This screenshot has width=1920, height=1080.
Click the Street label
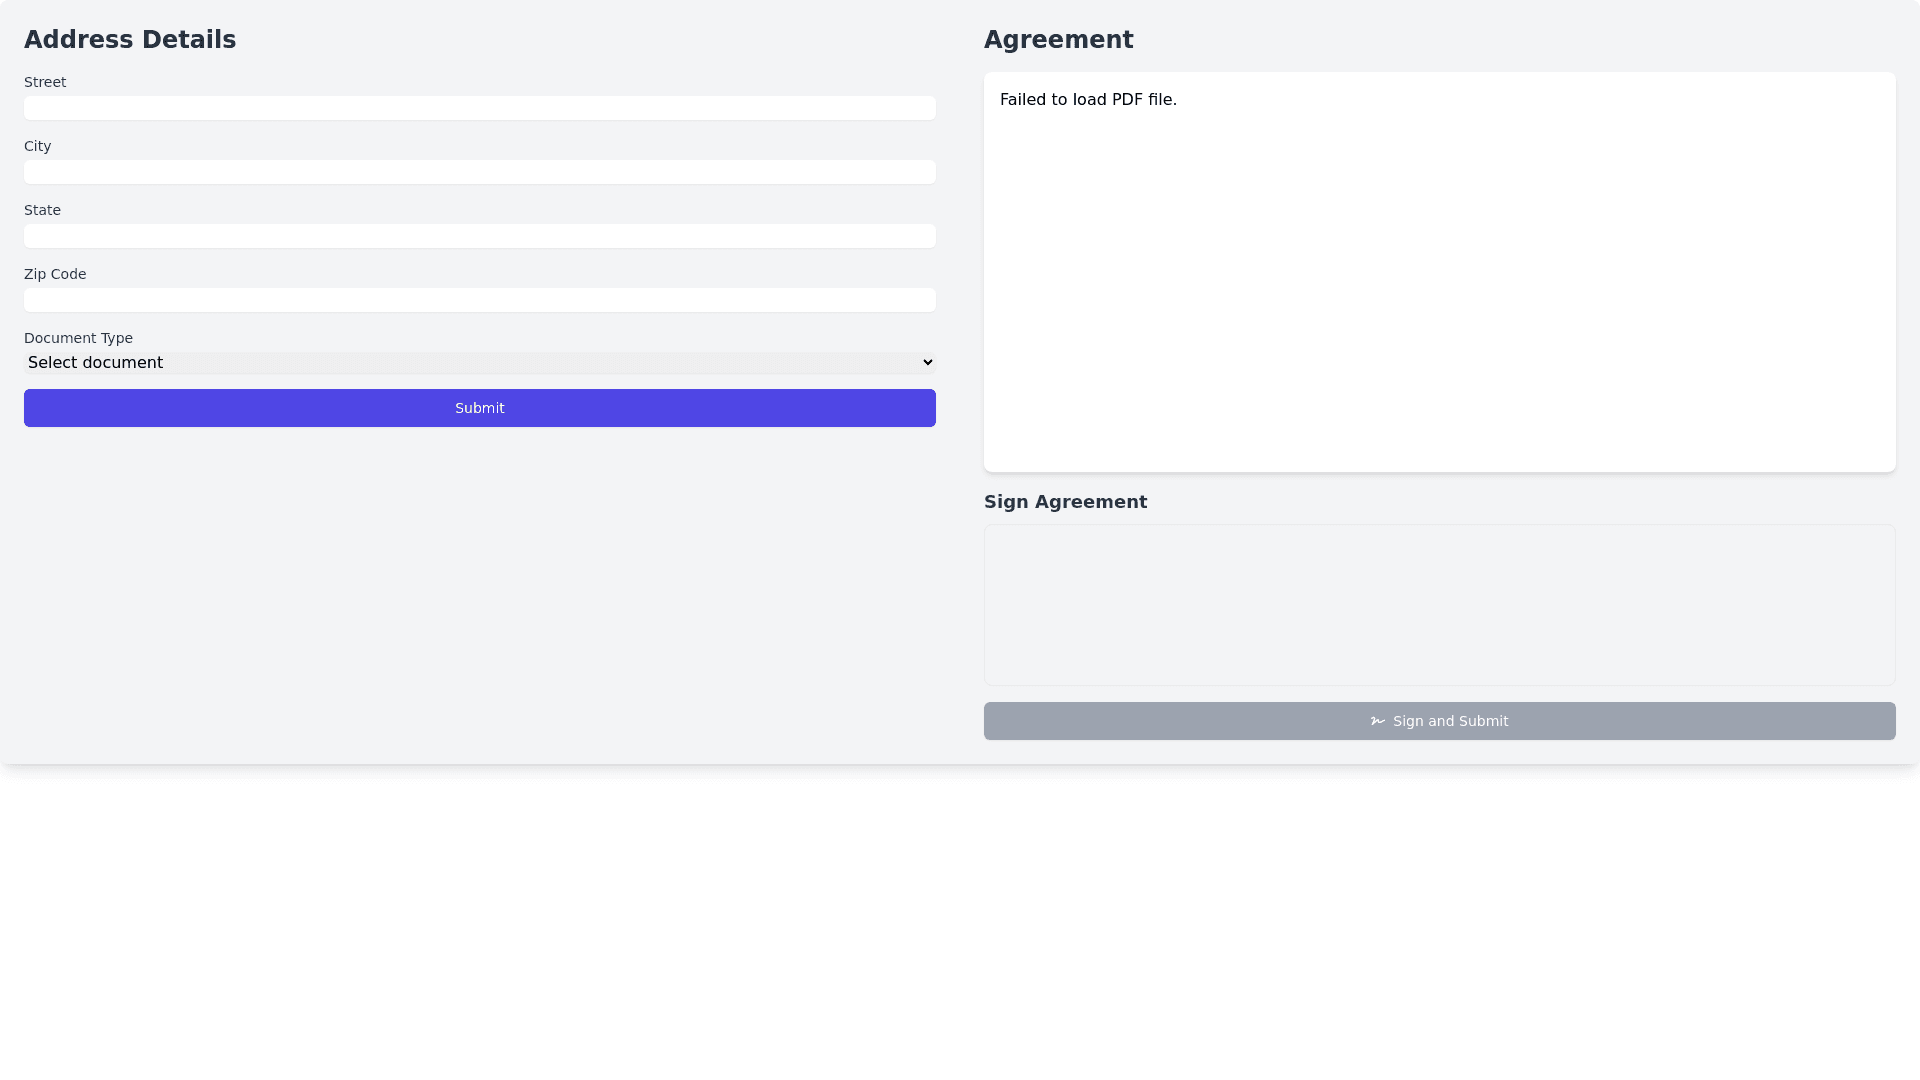(x=45, y=82)
